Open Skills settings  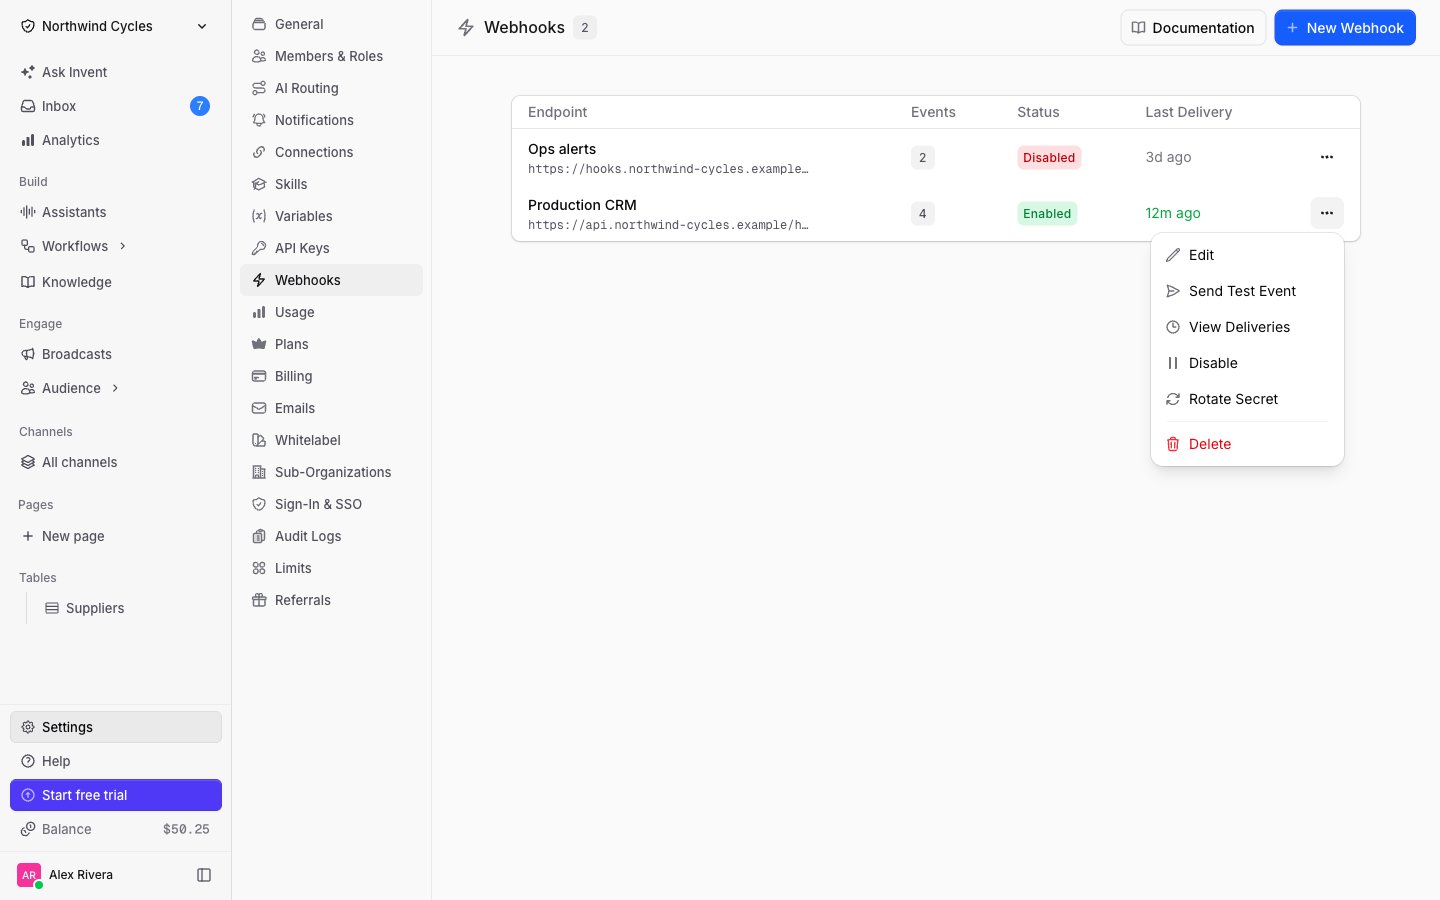331,184
